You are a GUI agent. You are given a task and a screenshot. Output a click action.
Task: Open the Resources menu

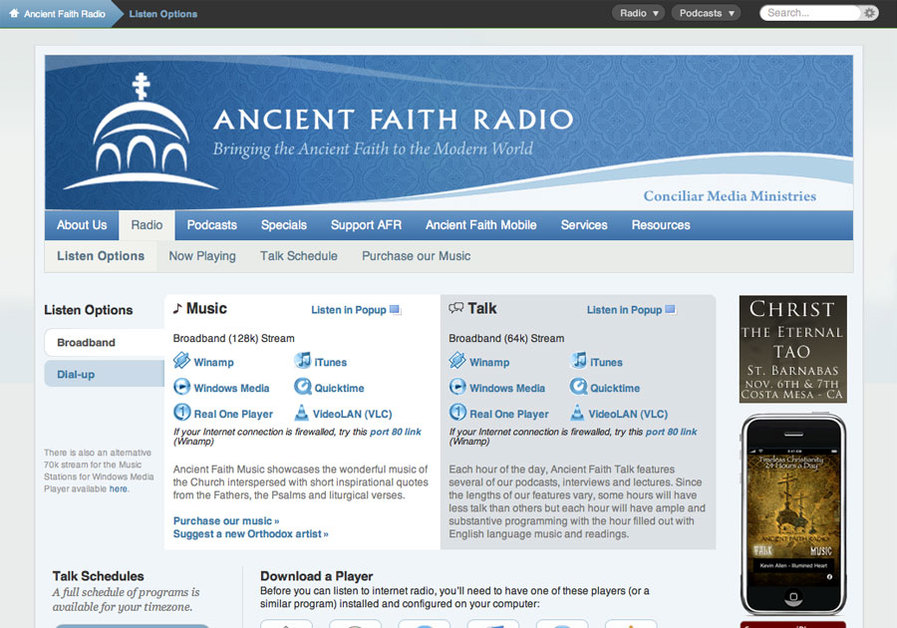tap(661, 225)
